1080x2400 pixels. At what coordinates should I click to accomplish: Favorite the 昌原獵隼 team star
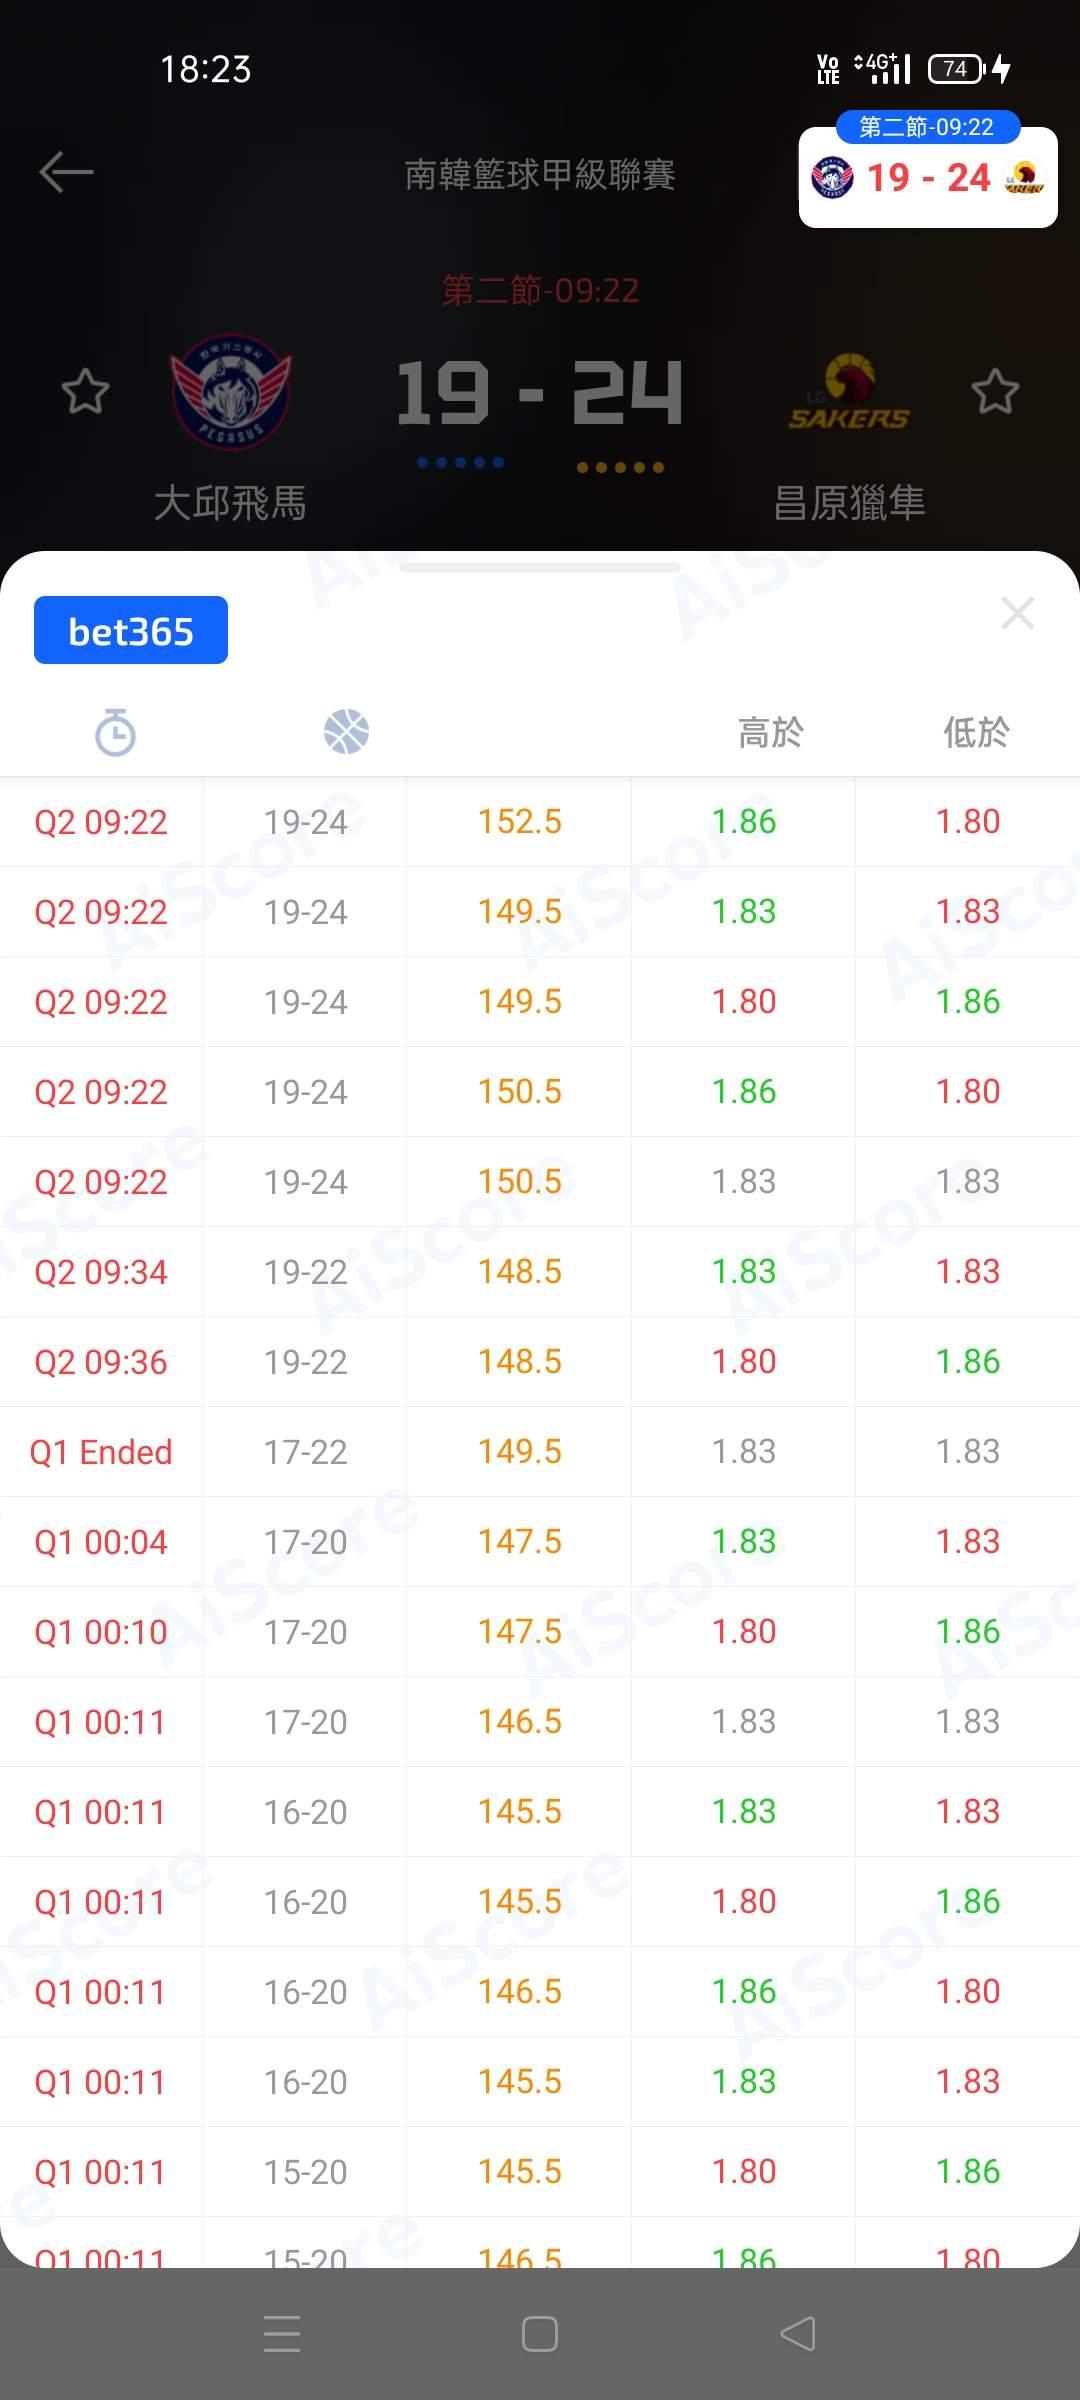point(995,391)
